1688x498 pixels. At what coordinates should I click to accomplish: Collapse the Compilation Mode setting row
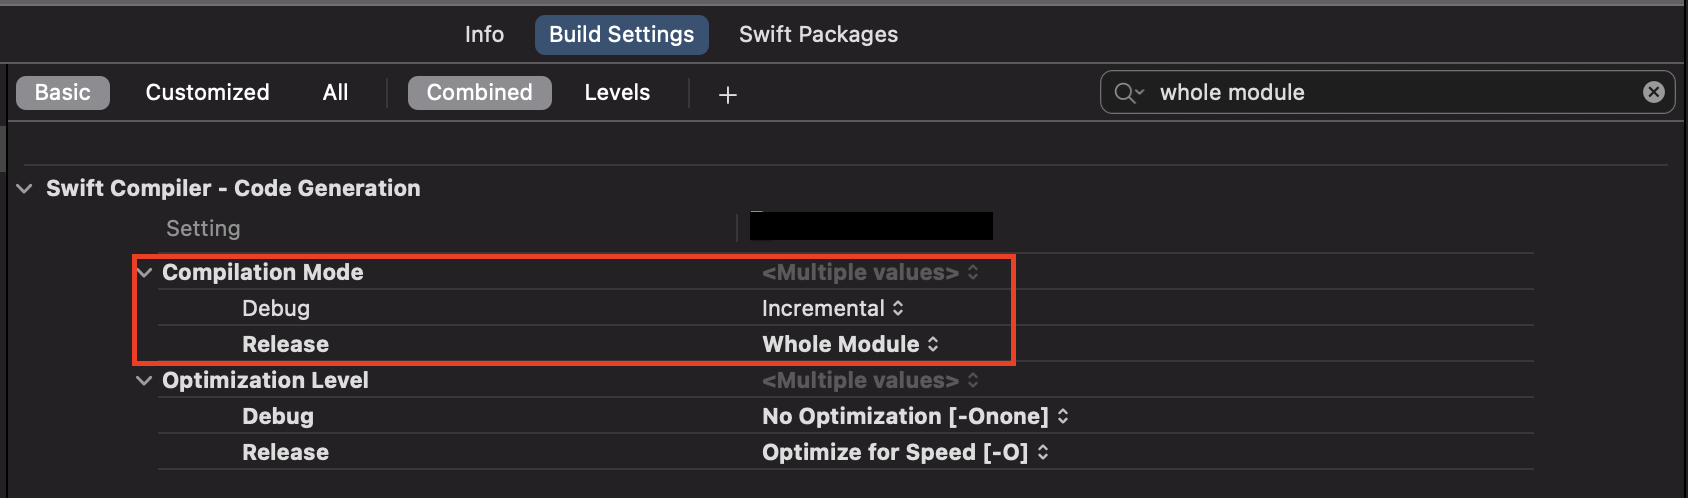pyautogui.click(x=145, y=272)
